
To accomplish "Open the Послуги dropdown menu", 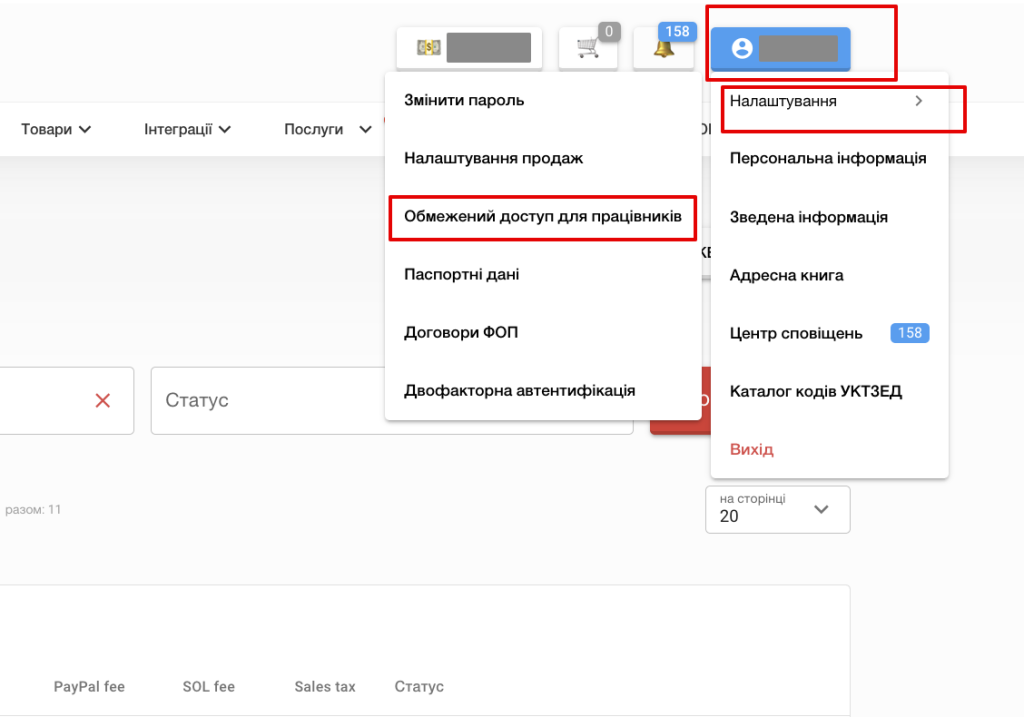I will click(x=327, y=129).
